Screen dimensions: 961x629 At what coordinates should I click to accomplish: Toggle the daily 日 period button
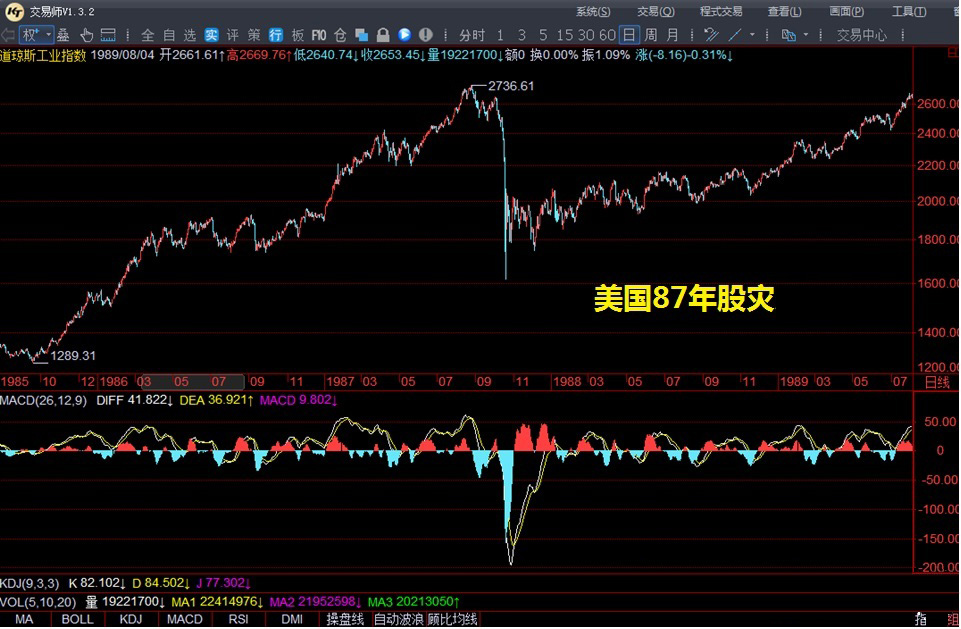[628, 35]
